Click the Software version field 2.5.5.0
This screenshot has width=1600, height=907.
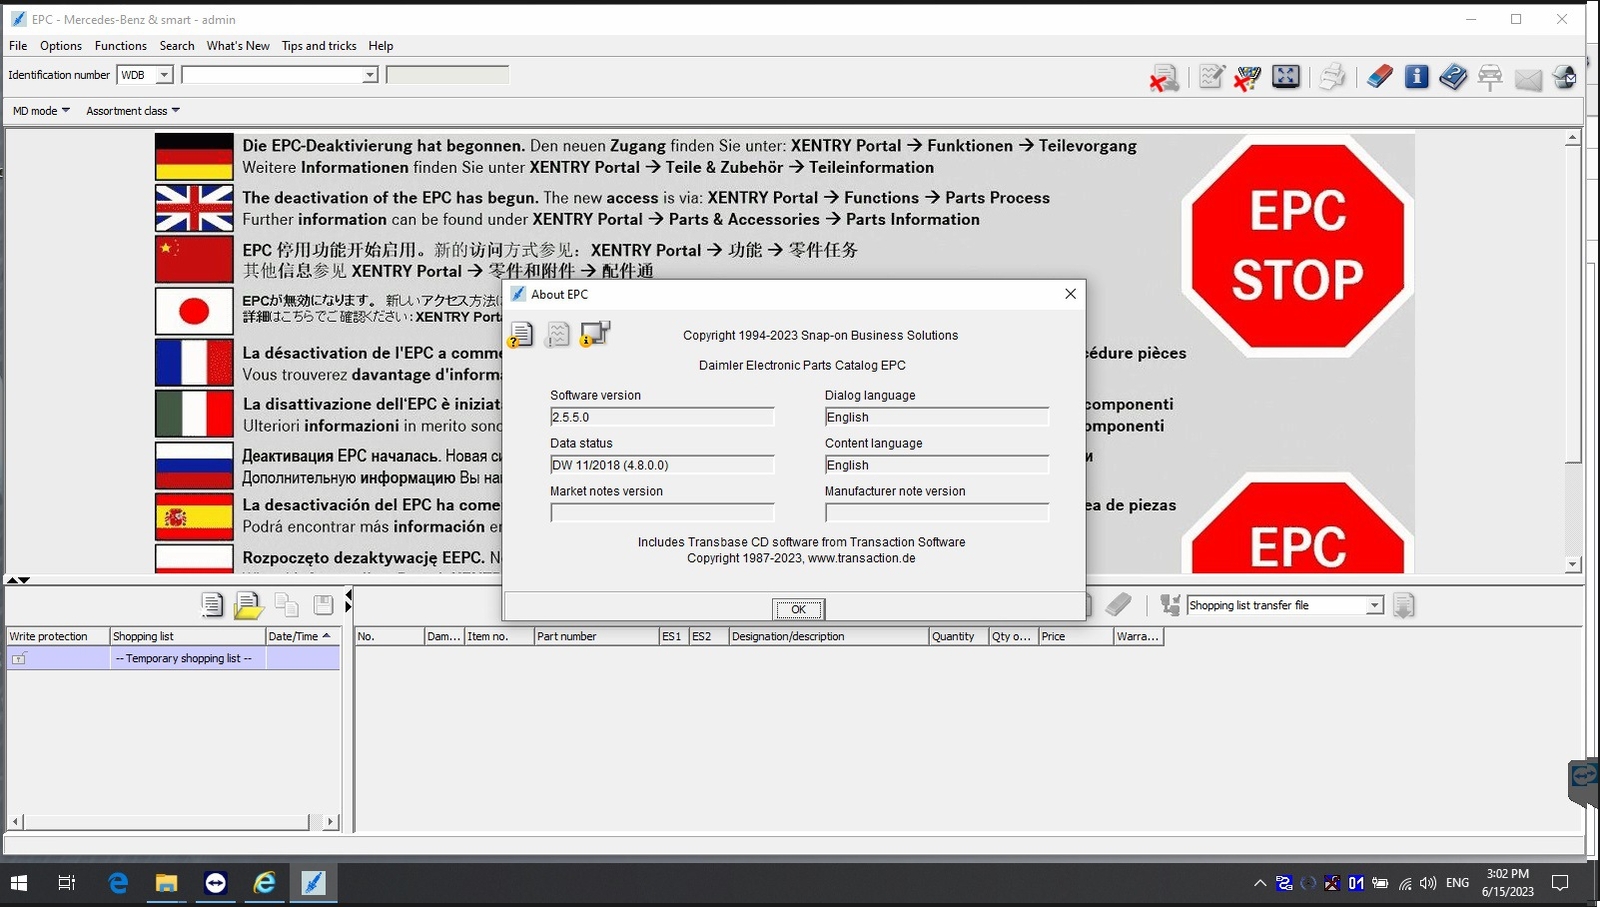(x=662, y=417)
